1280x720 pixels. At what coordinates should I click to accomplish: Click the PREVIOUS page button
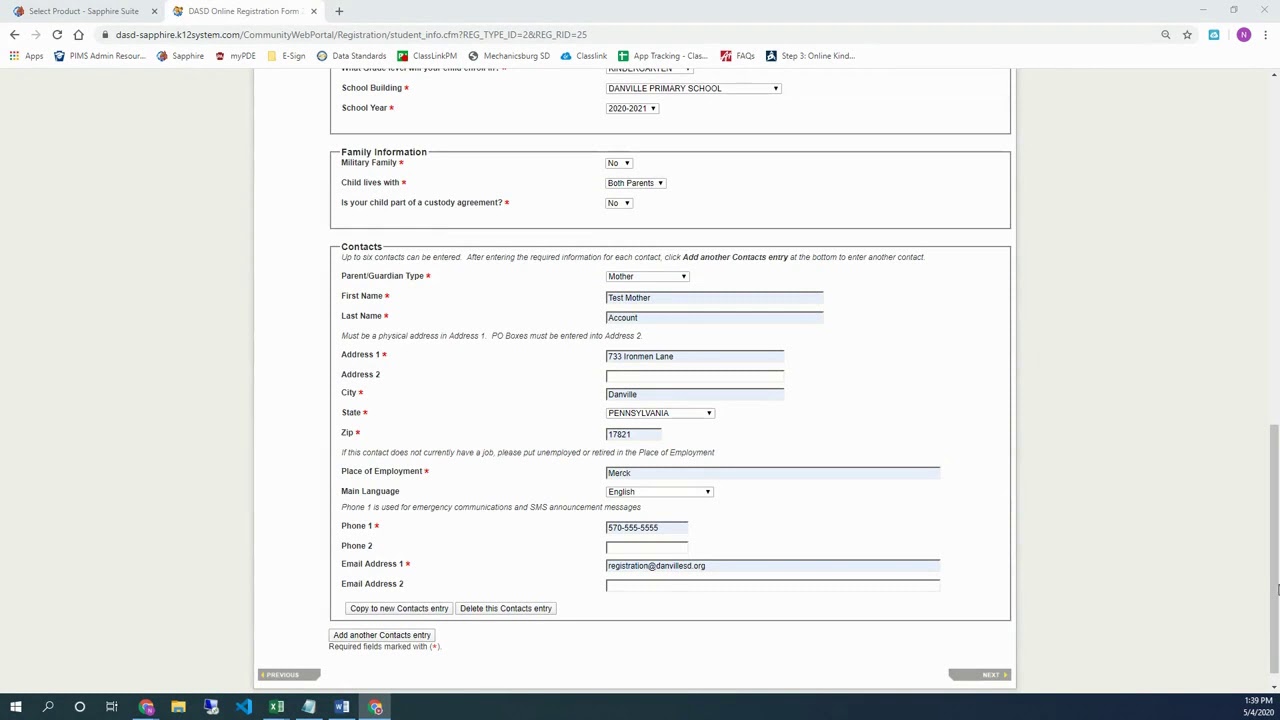(288, 675)
